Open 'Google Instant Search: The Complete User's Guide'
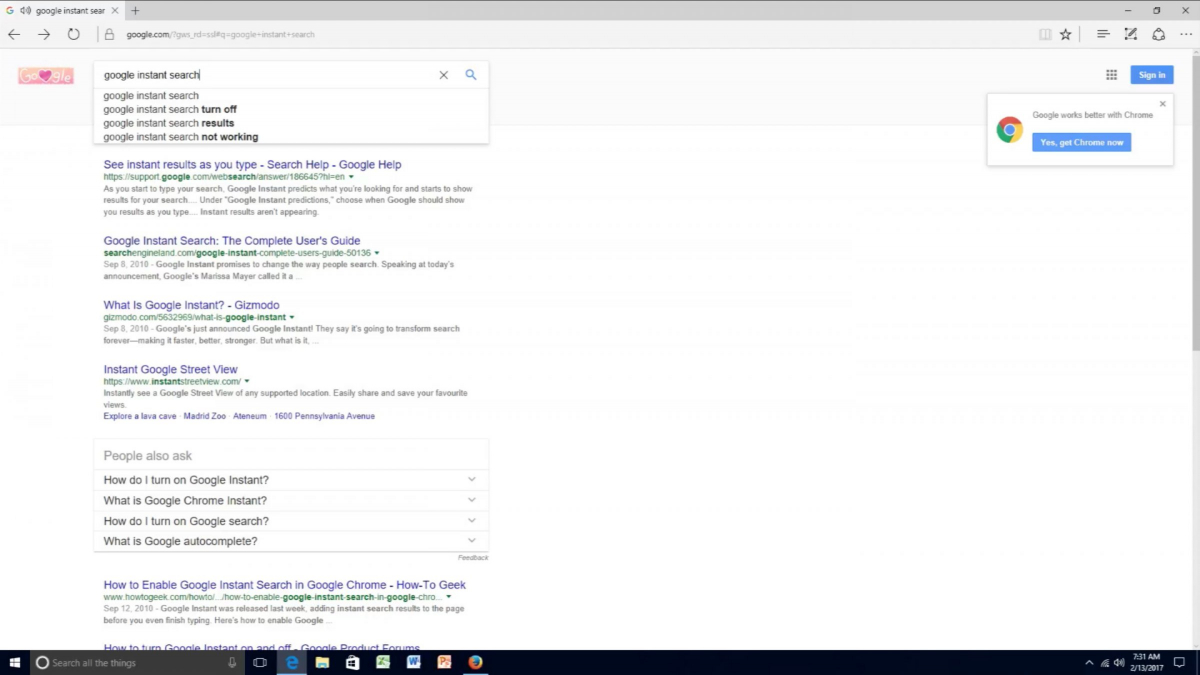Viewport: 1200px width, 675px height. (x=232, y=241)
